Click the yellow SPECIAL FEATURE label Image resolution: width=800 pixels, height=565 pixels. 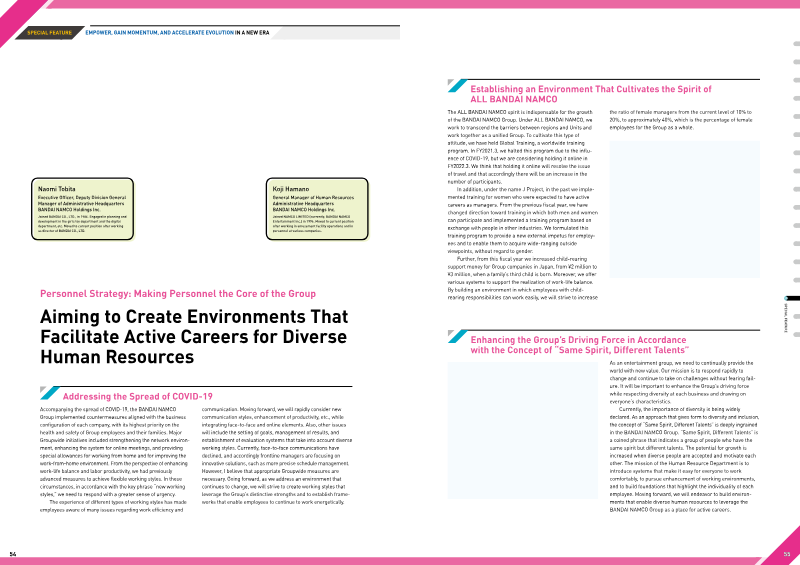49,33
